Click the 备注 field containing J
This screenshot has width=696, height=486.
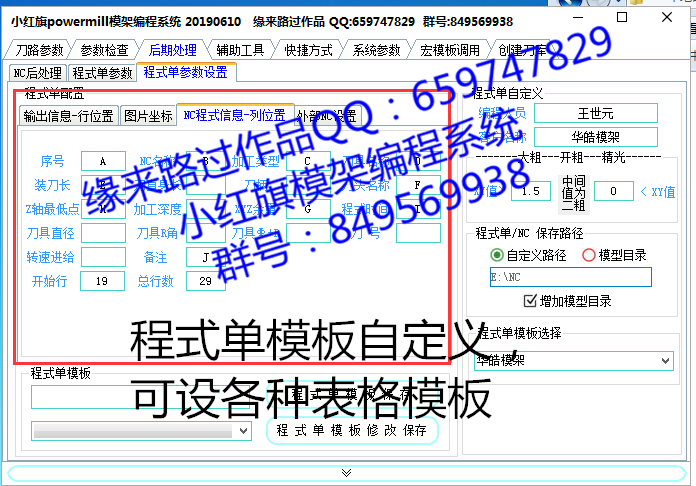pyautogui.click(x=206, y=257)
